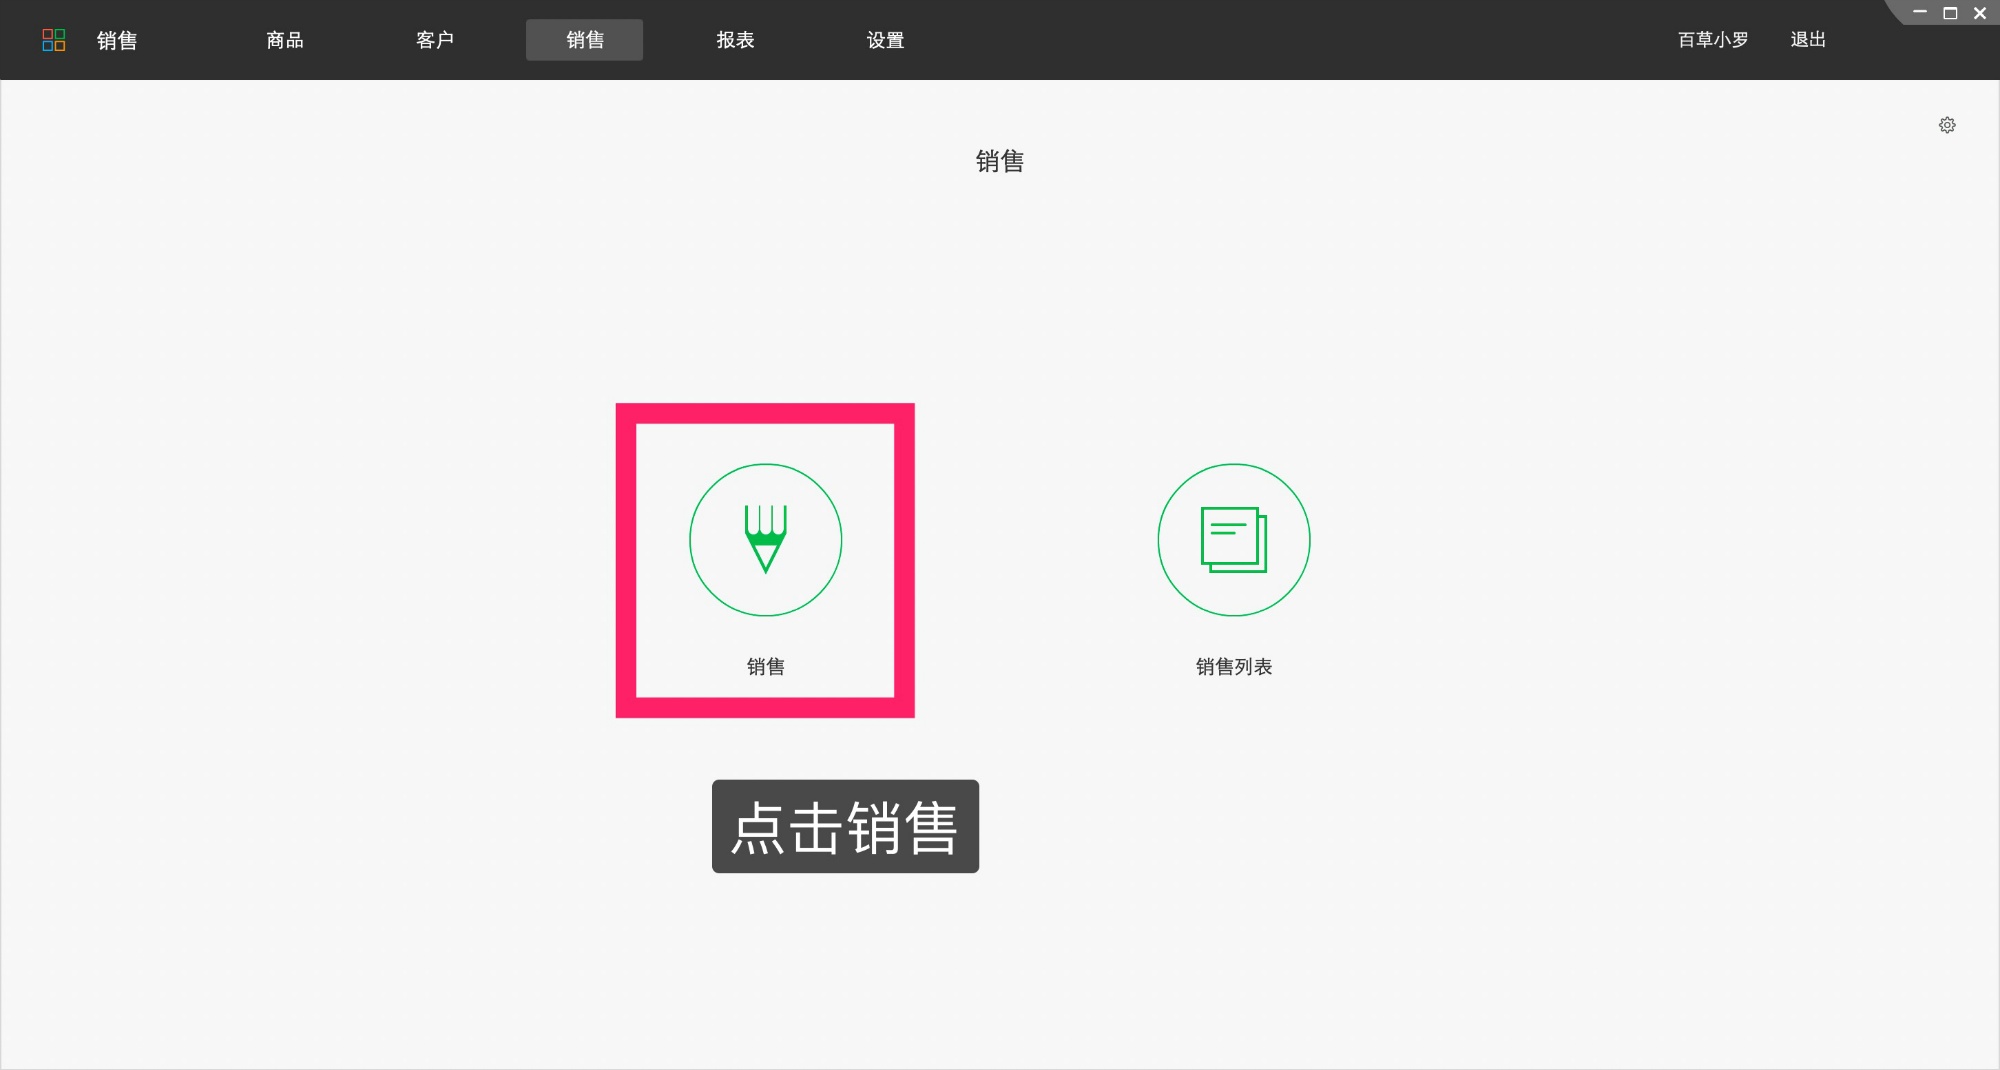The width and height of the screenshot is (2000, 1070).
Task: Open the pencil sale-entry icon
Action: [x=765, y=539]
